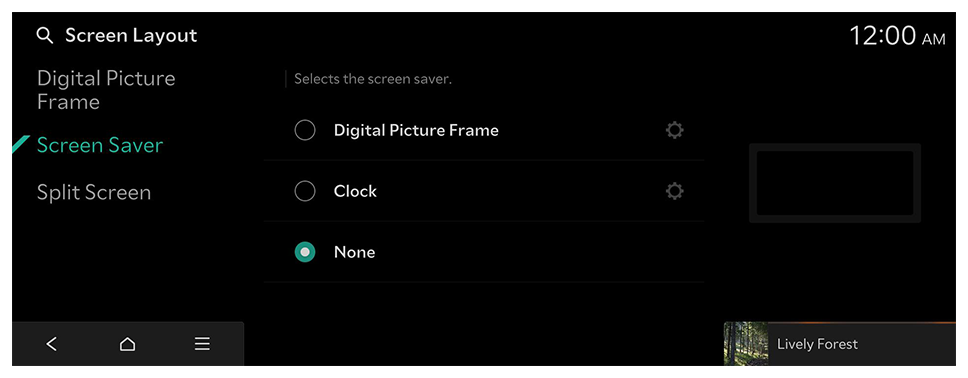Click the screen saver preview box
The width and height of the screenshot is (968, 378).
click(x=835, y=183)
